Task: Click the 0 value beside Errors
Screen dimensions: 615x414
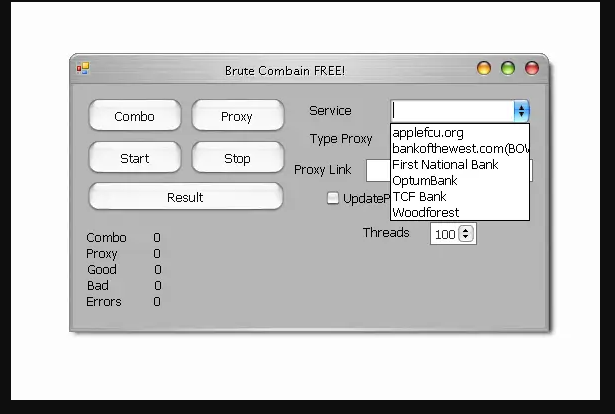Action: (x=157, y=301)
